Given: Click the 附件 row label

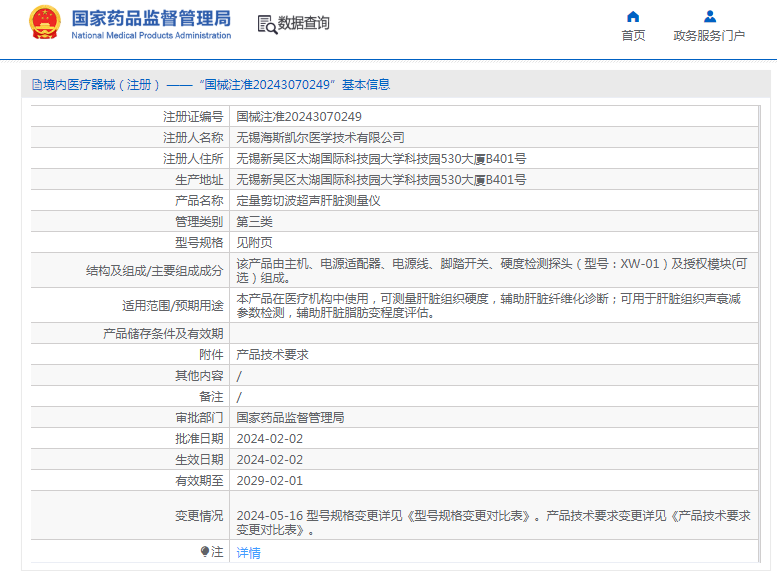Looking at the screenshot, I should coord(211,355).
